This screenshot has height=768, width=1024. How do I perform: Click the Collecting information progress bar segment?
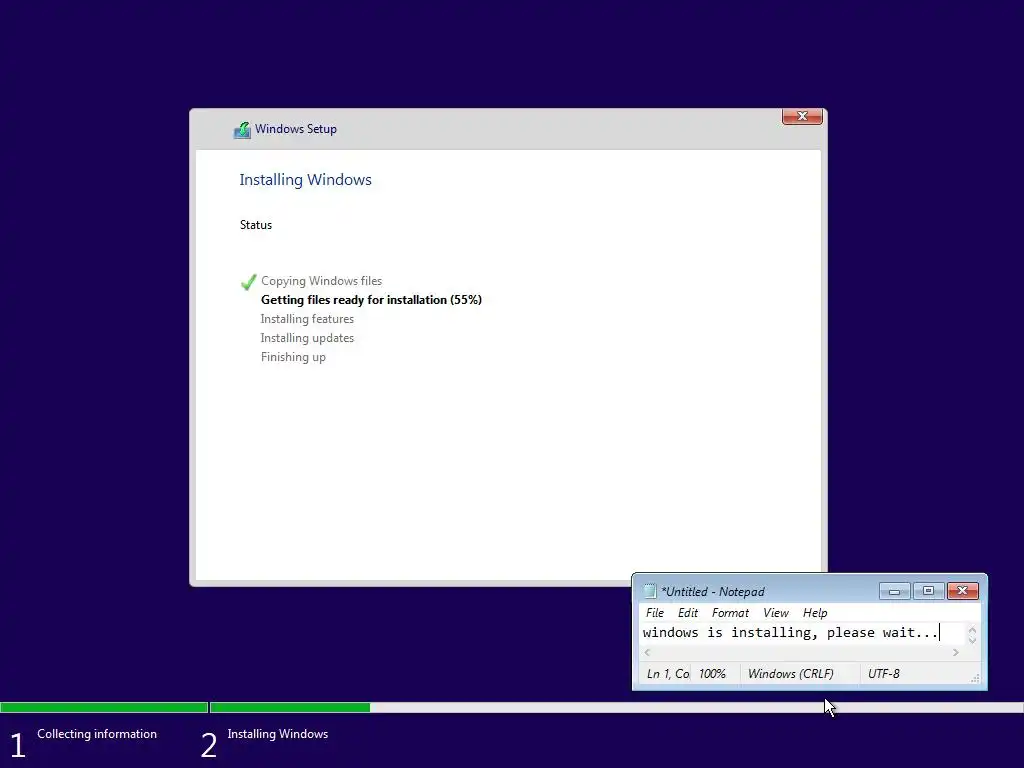104,707
